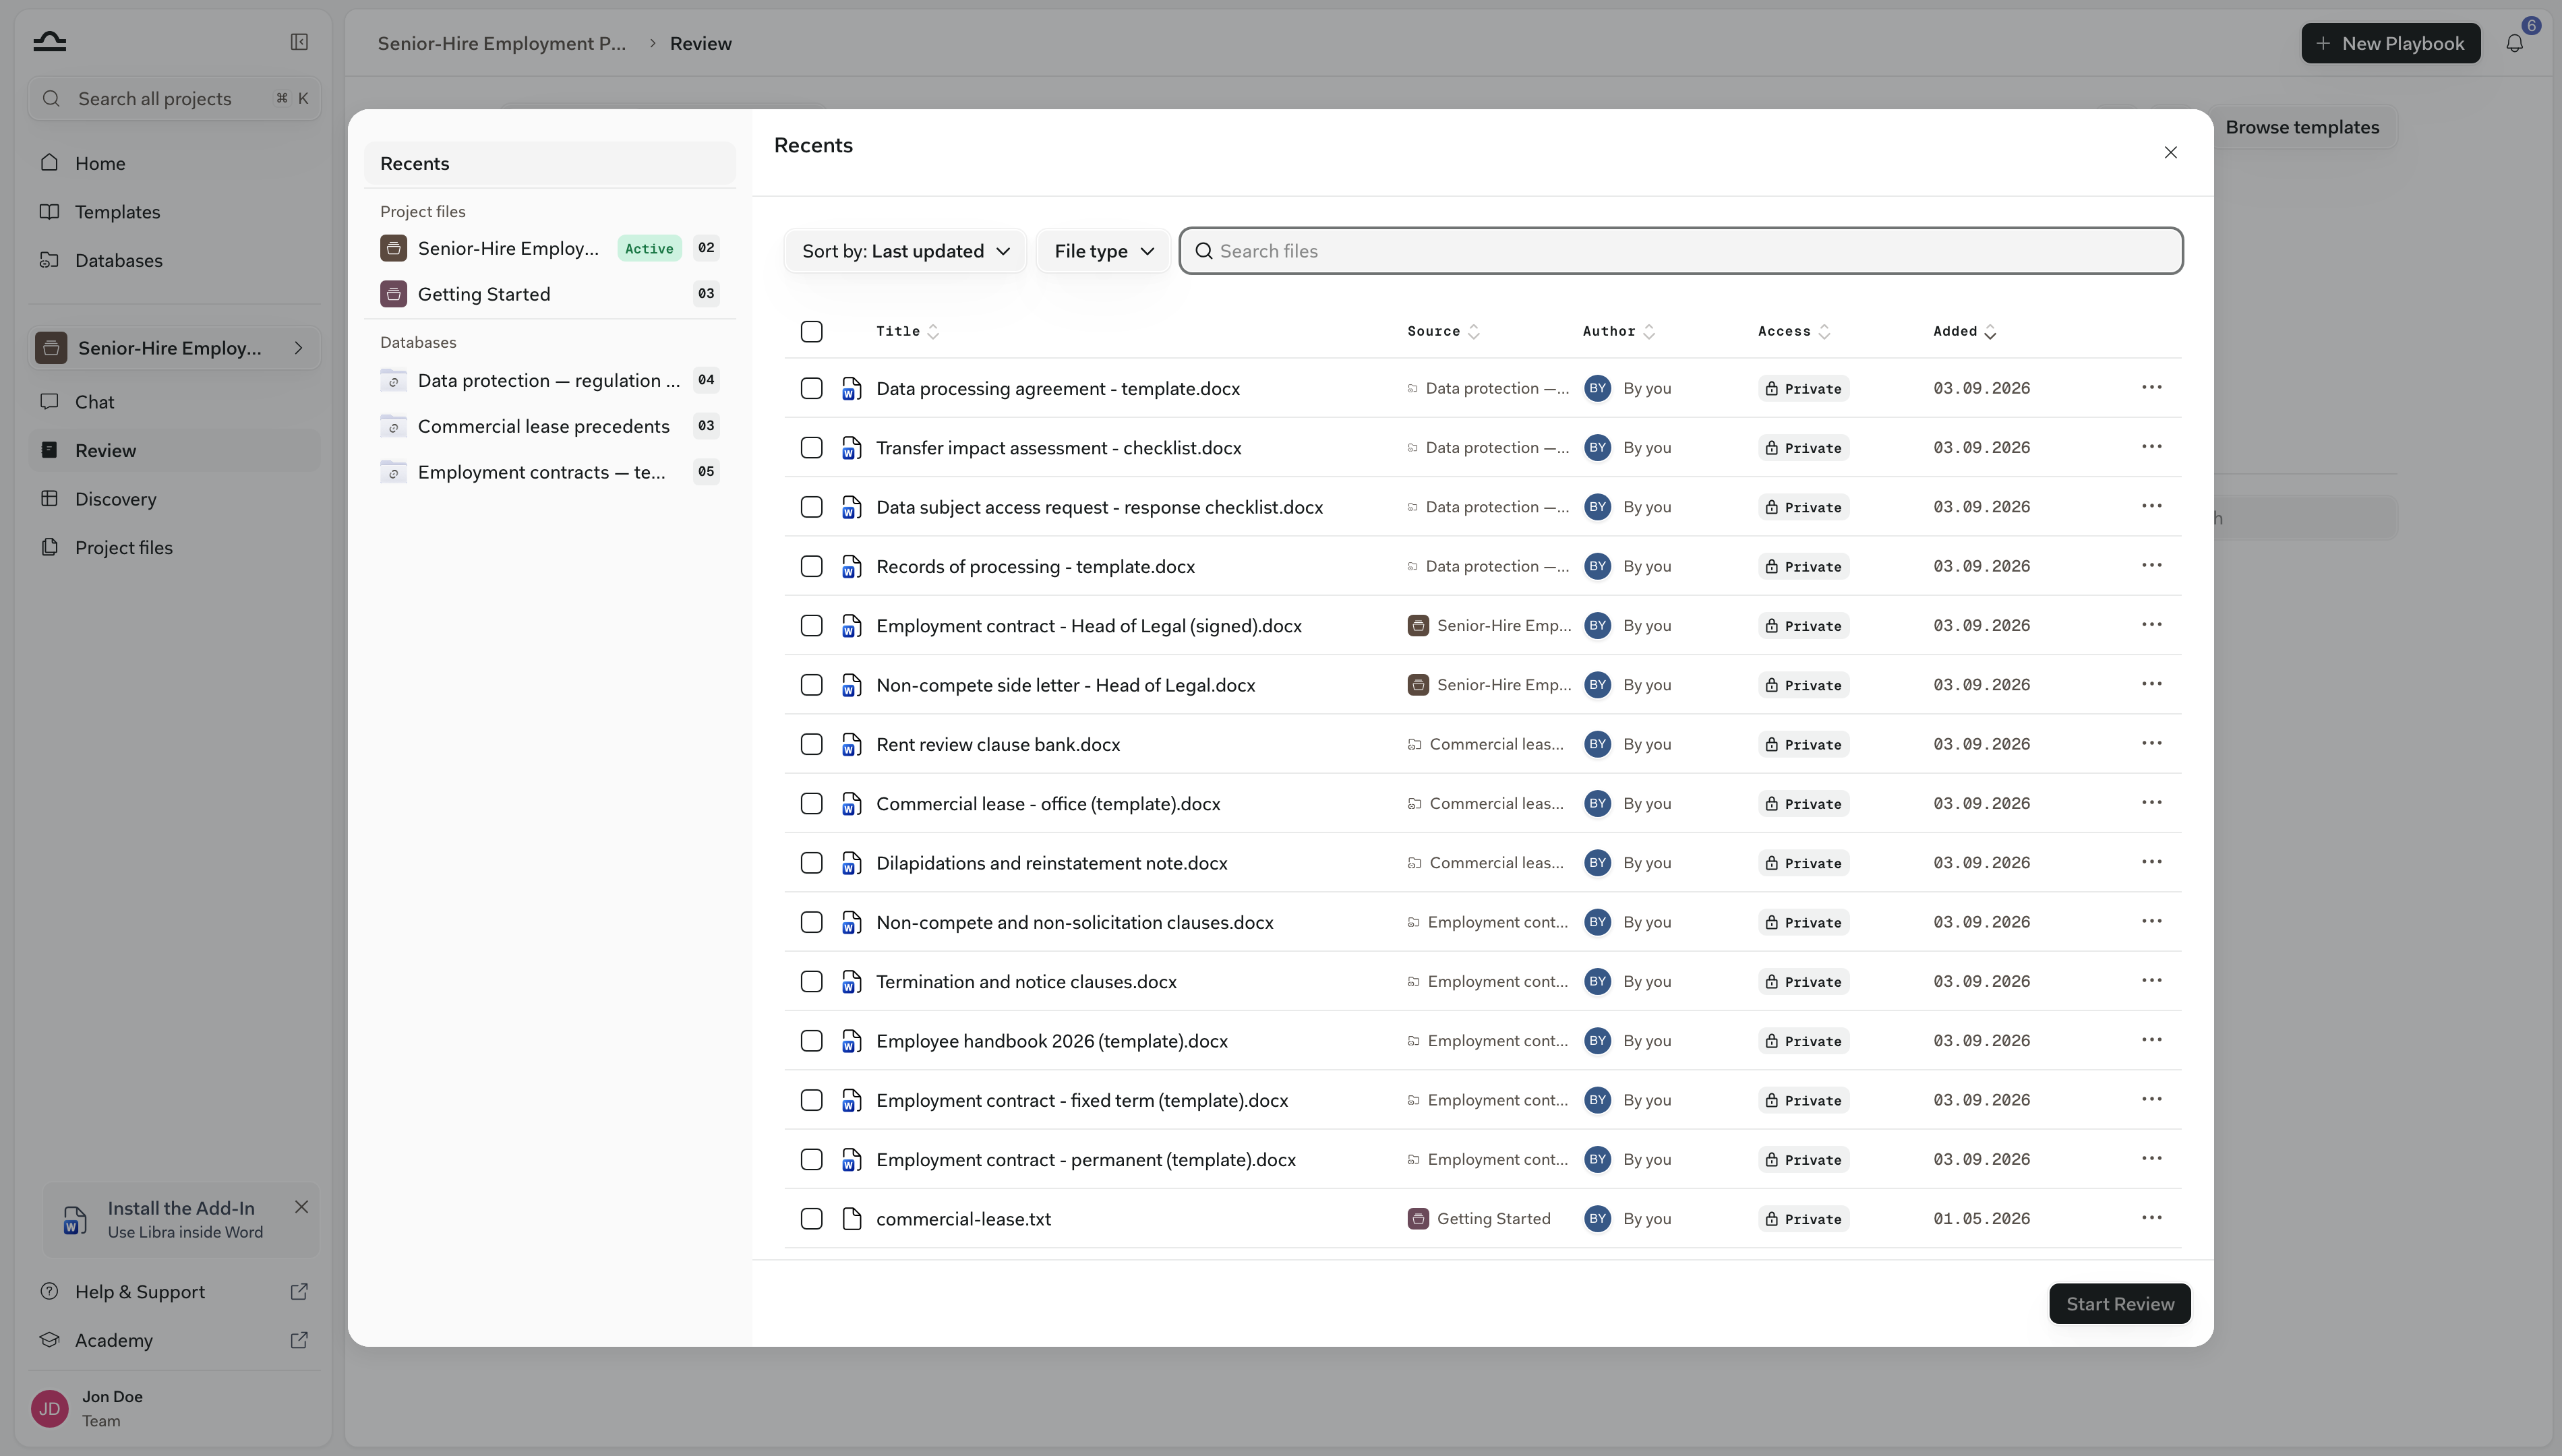Expand the Senior-Hire Employ... project chevron

(x=298, y=348)
